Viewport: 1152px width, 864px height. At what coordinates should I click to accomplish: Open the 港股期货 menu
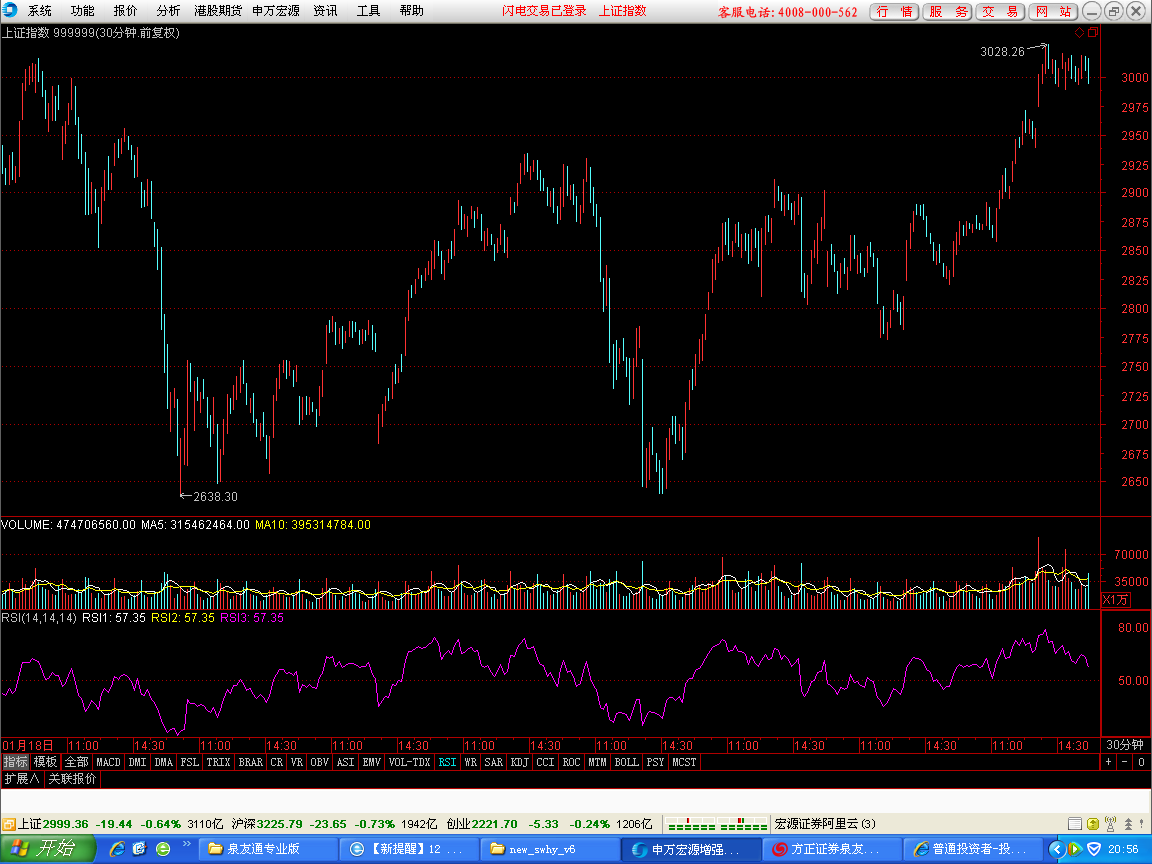click(217, 11)
